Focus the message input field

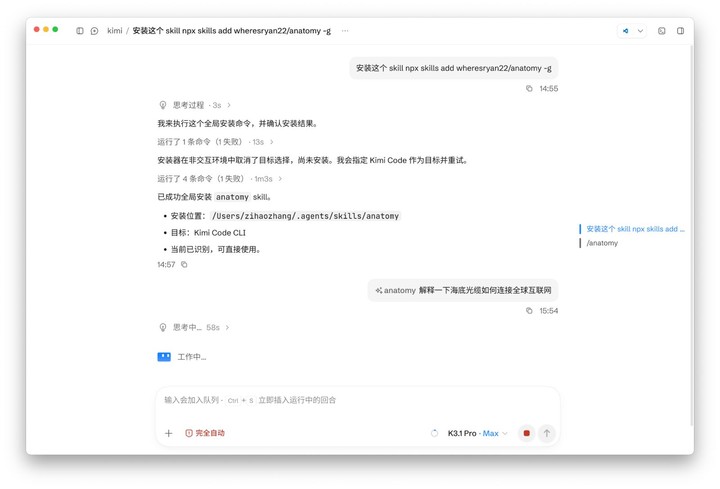point(357,400)
